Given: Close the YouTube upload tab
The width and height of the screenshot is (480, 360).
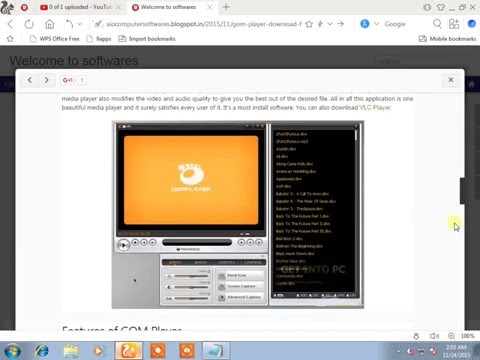Looking at the screenshot, I should coord(118,7).
